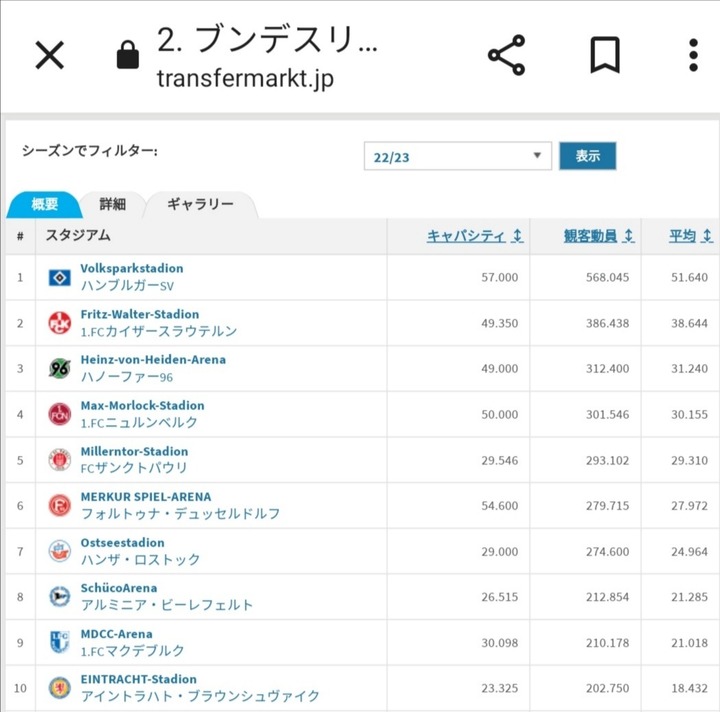Click the Arminia Bielefeld club crest
The image size is (720, 712).
point(60,596)
